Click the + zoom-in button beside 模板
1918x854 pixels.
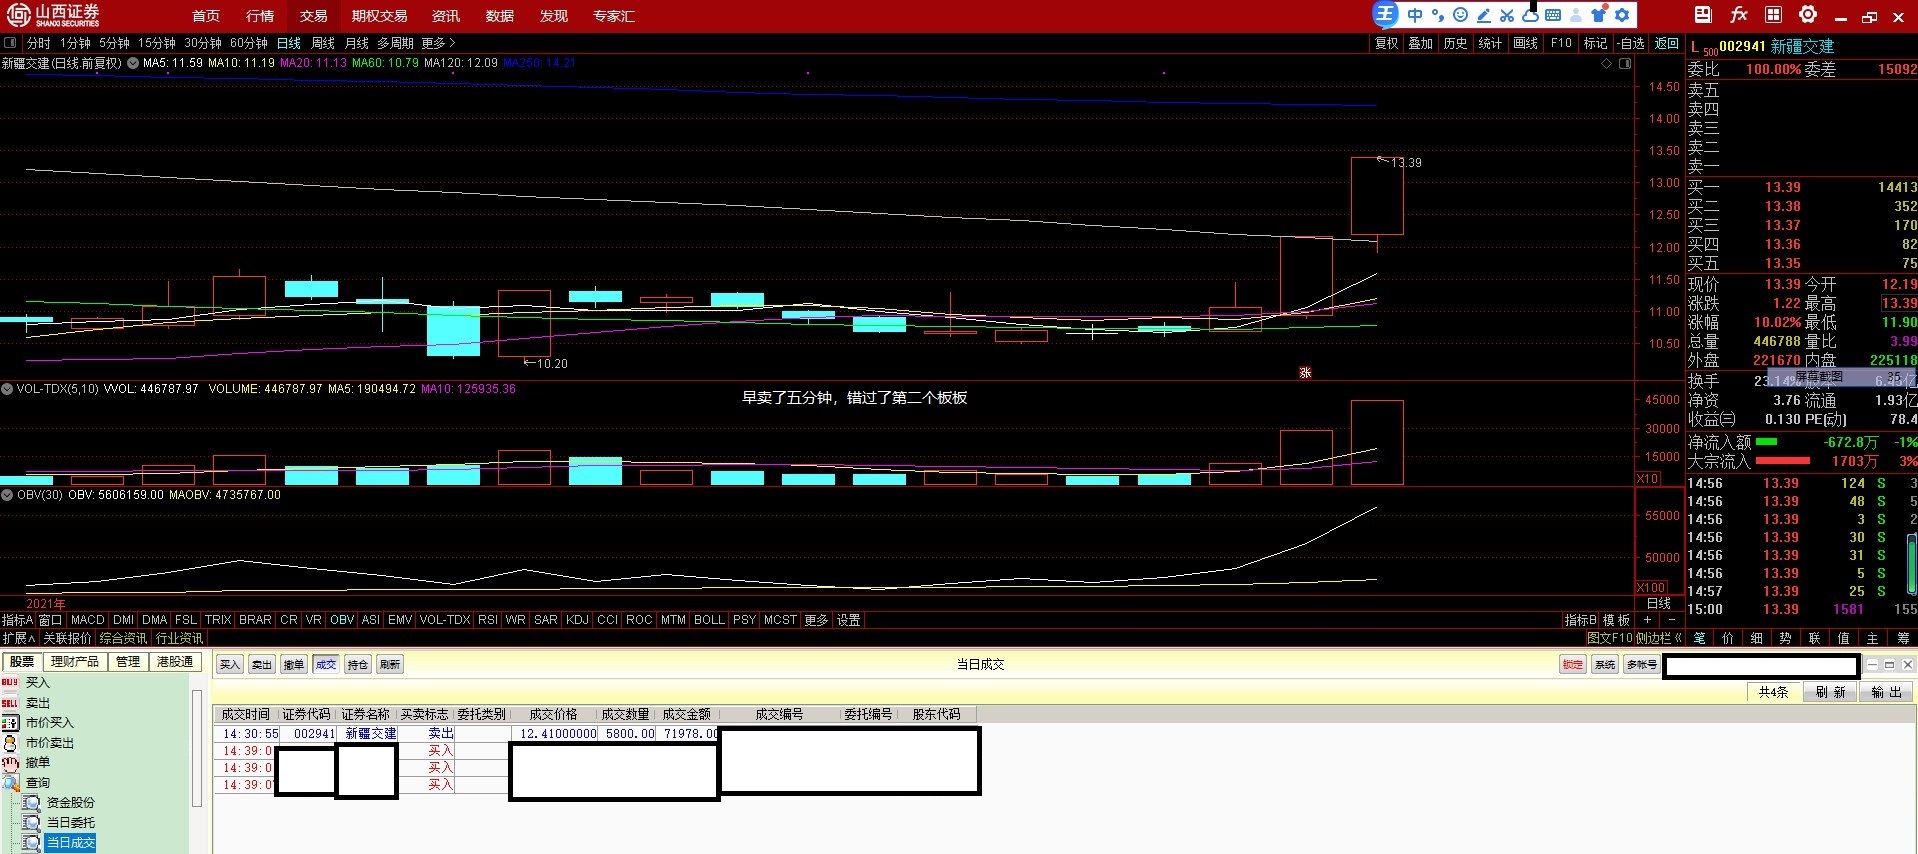pos(1648,620)
